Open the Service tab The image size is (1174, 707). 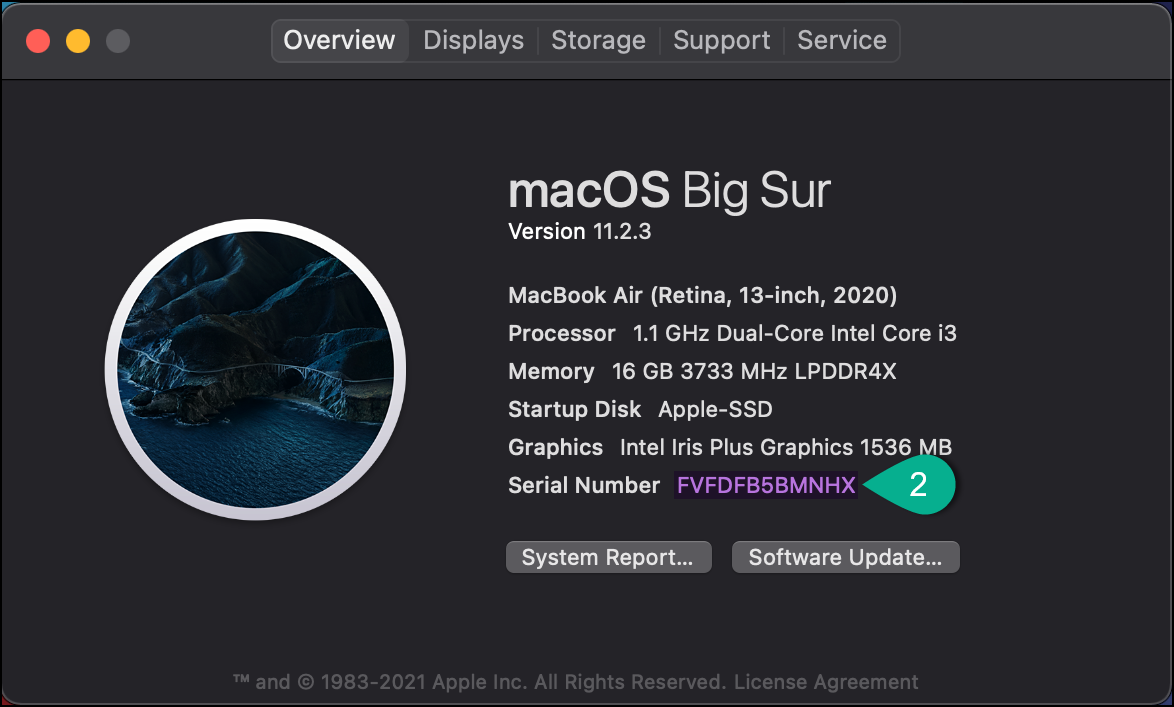tap(841, 41)
